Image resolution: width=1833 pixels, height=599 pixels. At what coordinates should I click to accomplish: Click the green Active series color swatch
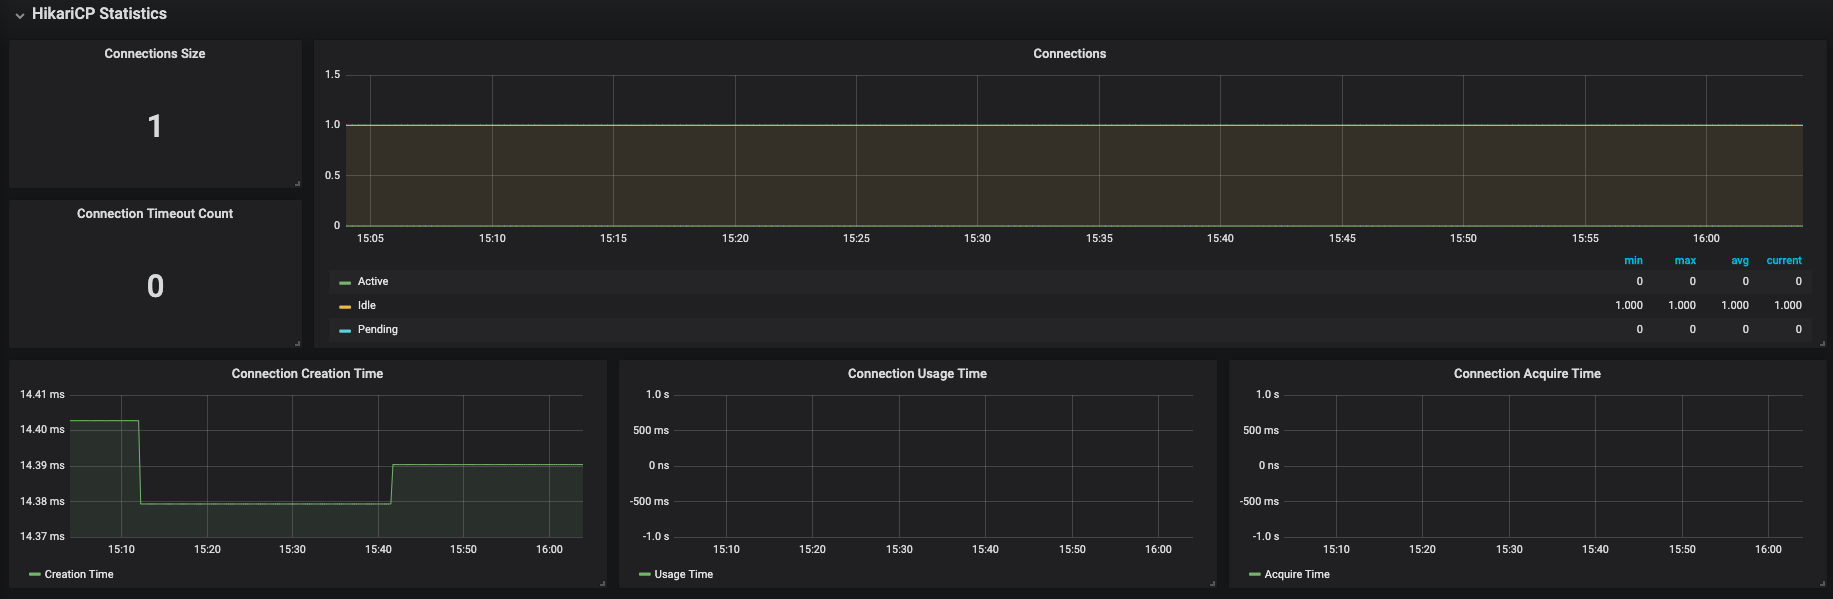[x=345, y=283]
